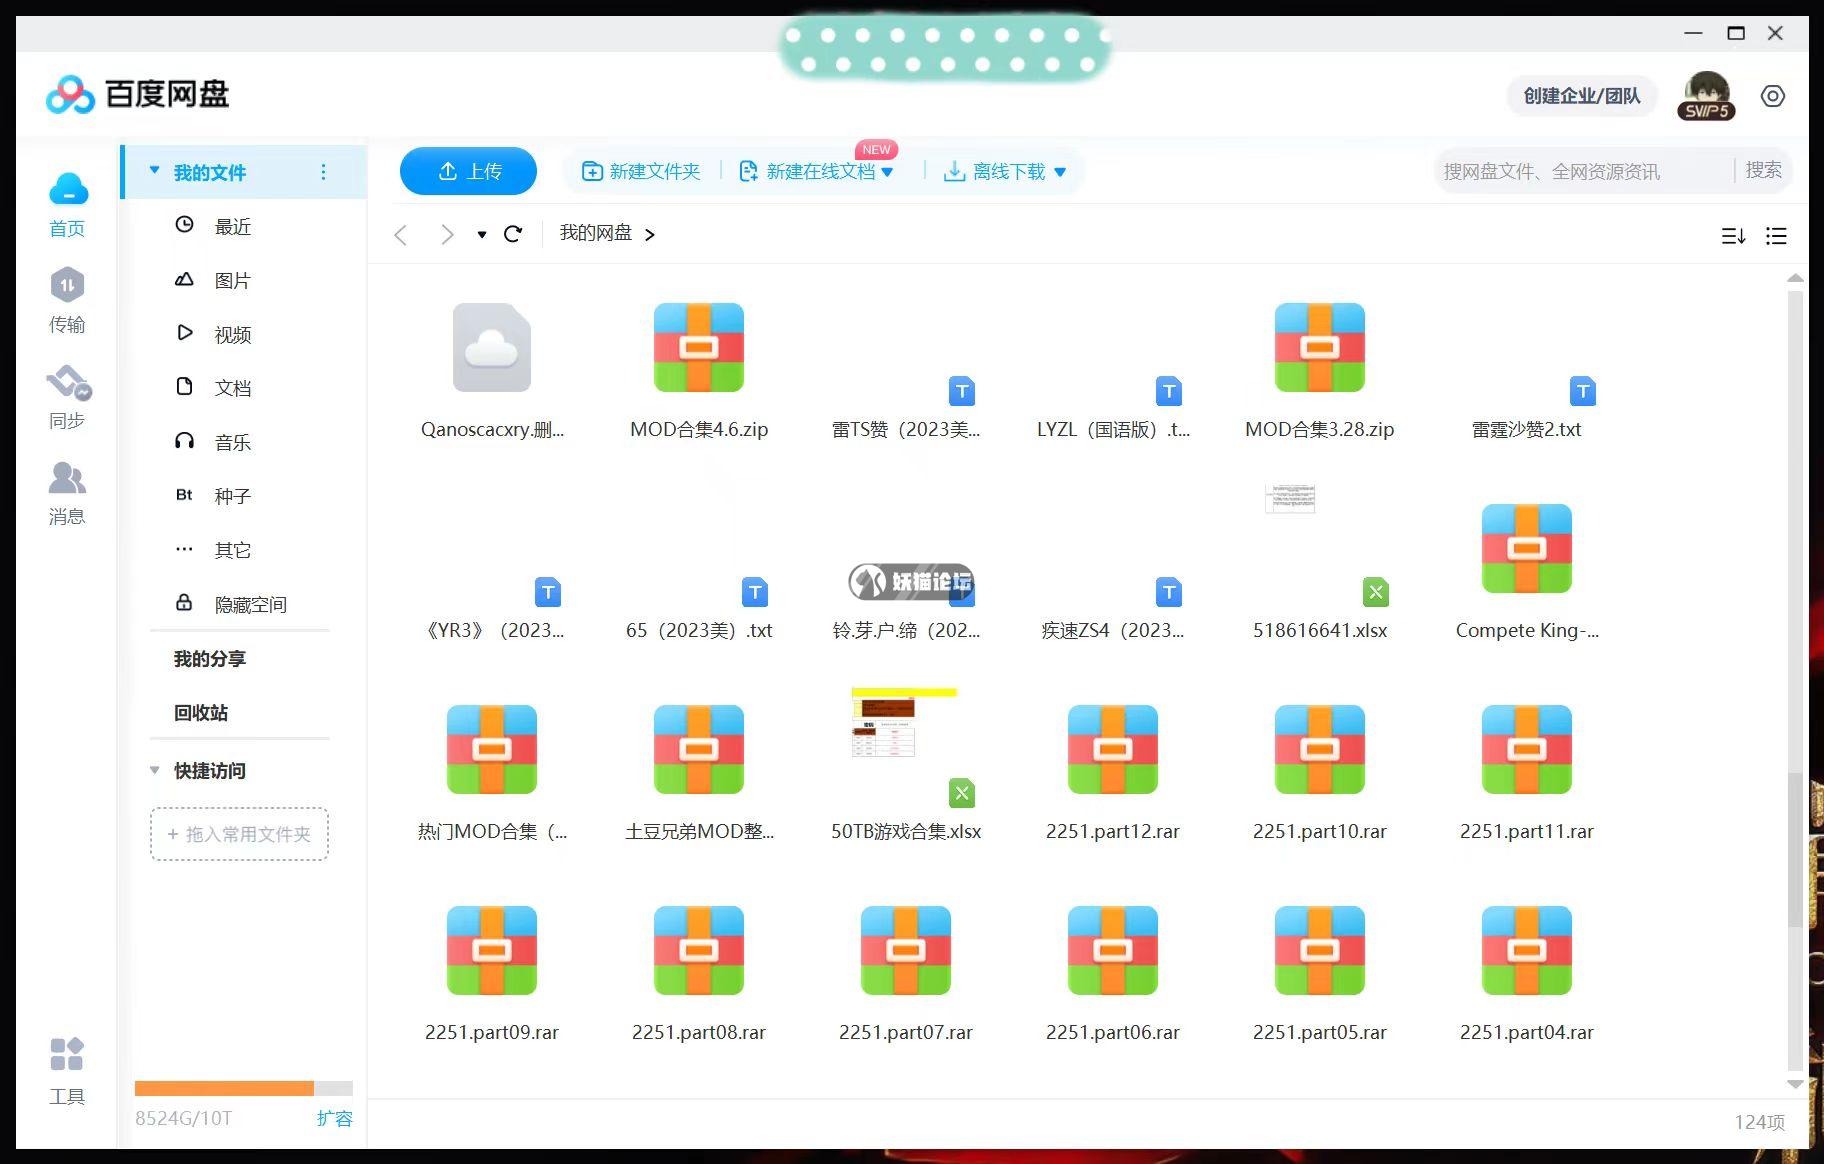1824x1164 pixels.
Task: Open the Tools (工具) sidebar icon
Action: click(x=67, y=1054)
